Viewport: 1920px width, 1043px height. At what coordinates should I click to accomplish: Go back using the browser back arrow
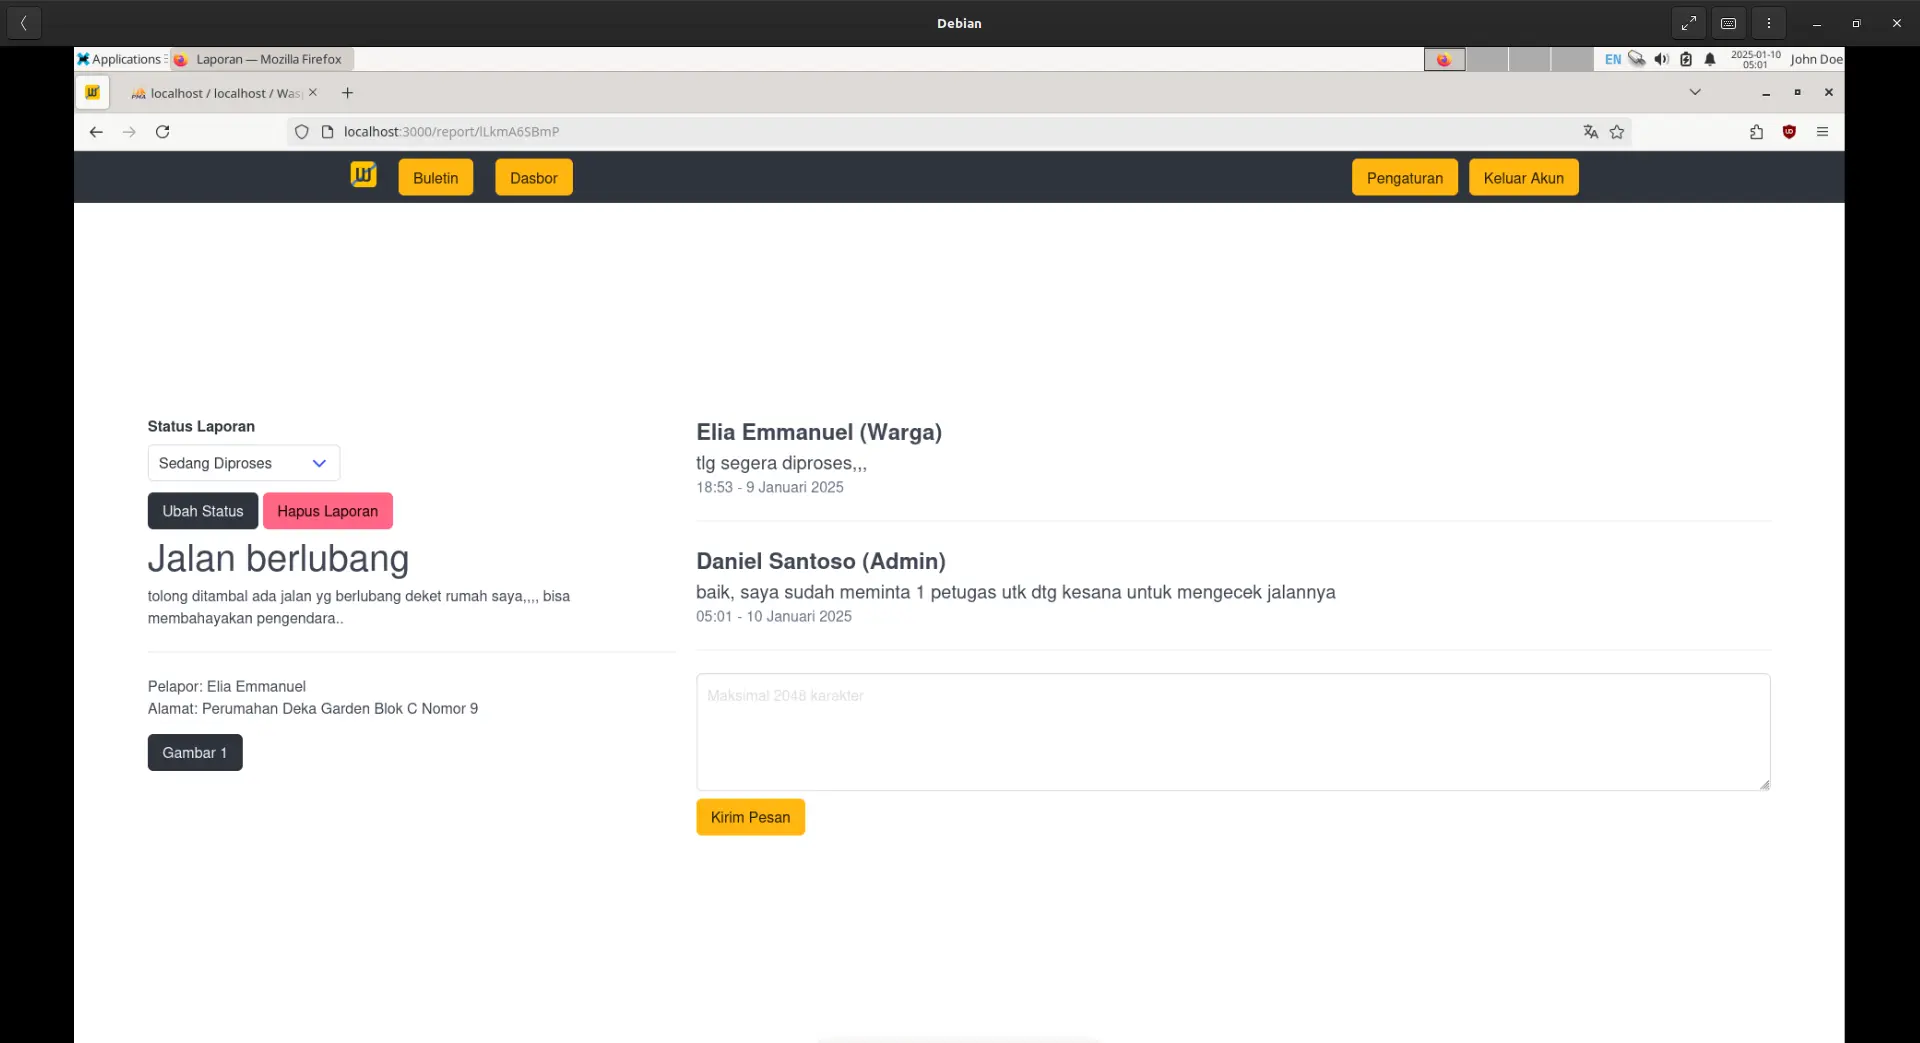coord(96,132)
